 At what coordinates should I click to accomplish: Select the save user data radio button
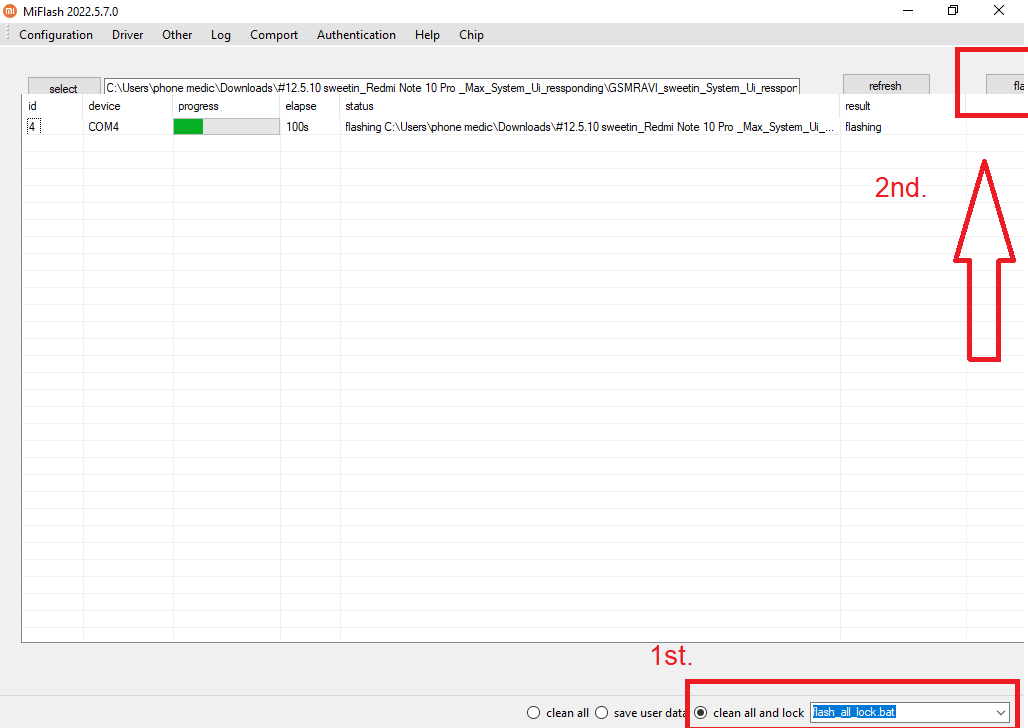tap(601, 713)
